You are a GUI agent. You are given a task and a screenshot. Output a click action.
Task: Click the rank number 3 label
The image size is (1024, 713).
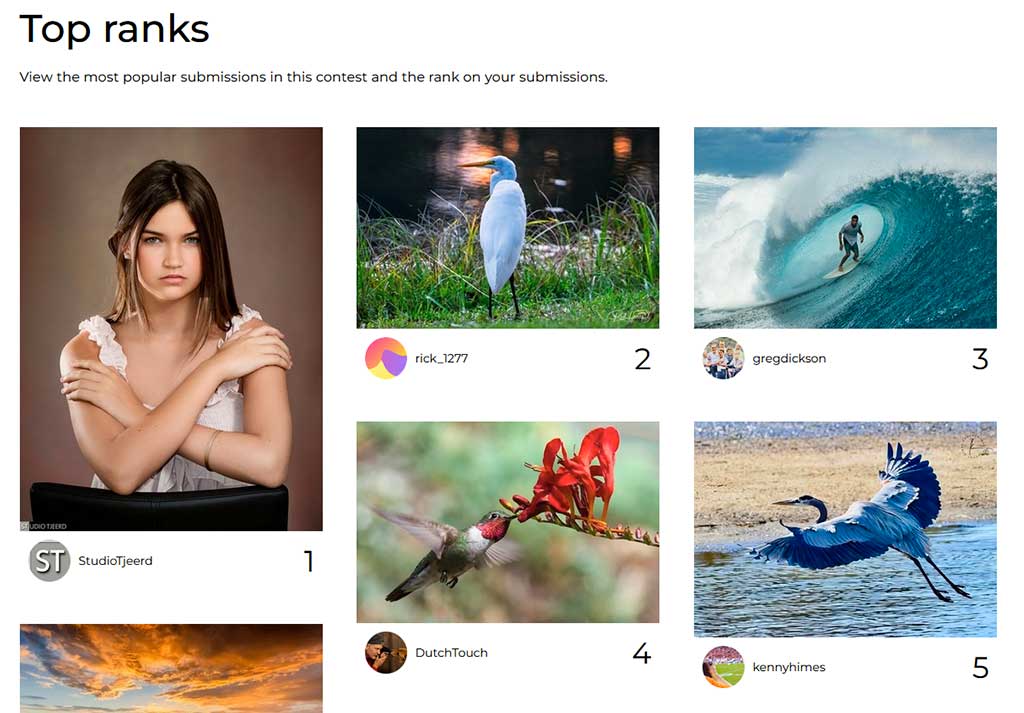point(980,359)
